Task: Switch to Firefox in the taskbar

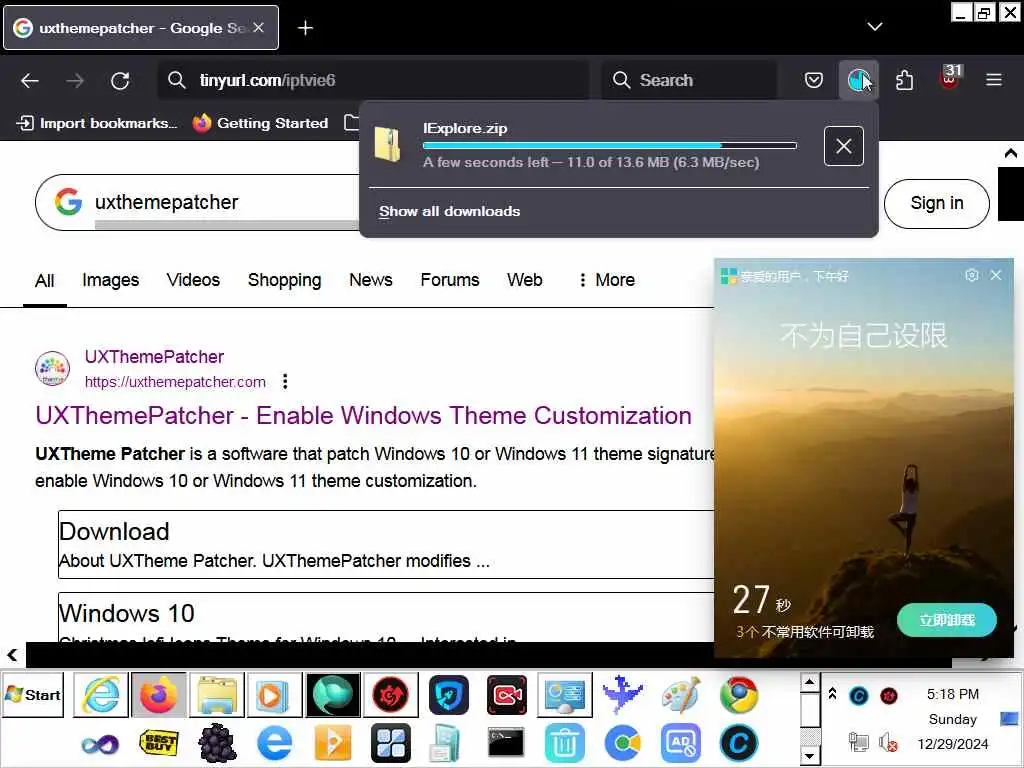Action: click(x=159, y=695)
